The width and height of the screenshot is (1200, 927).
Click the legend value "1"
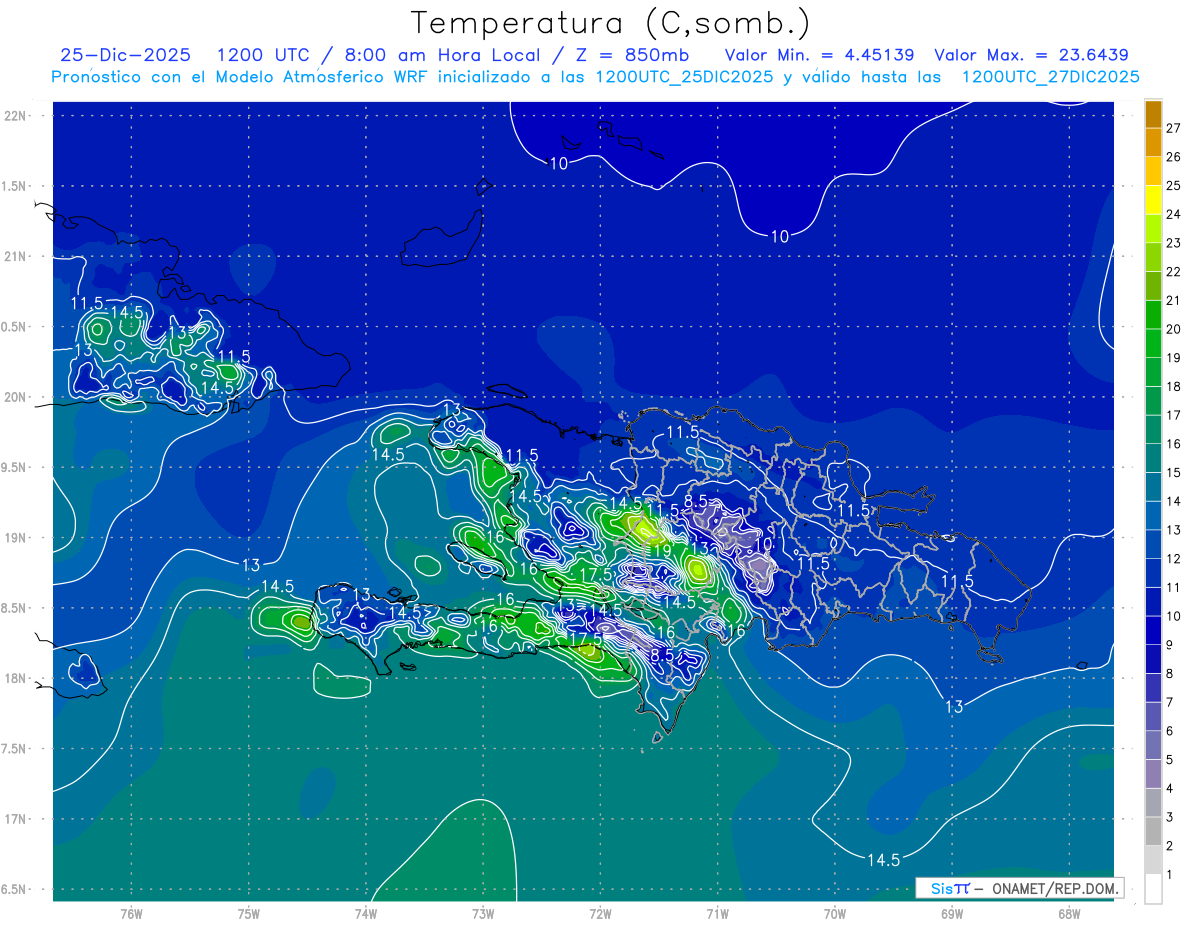(x=1169, y=874)
